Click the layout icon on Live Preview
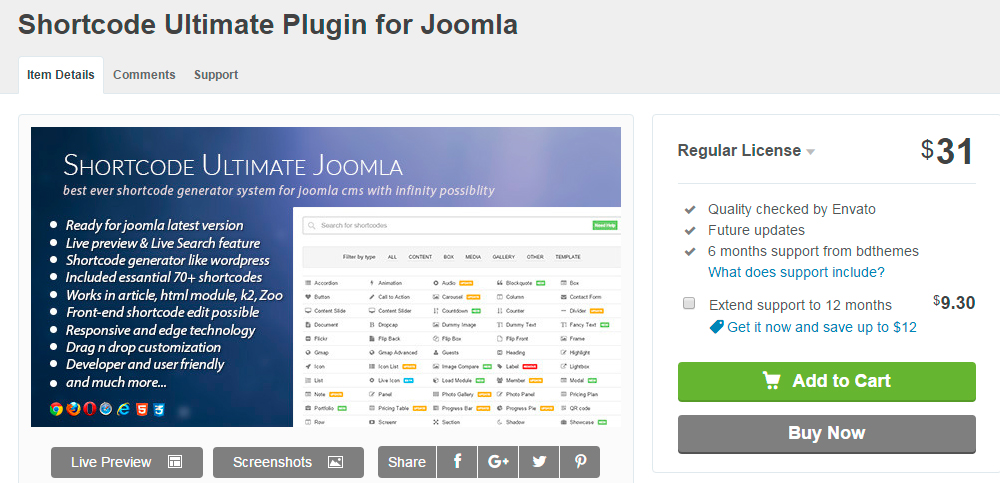 pos(175,462)
